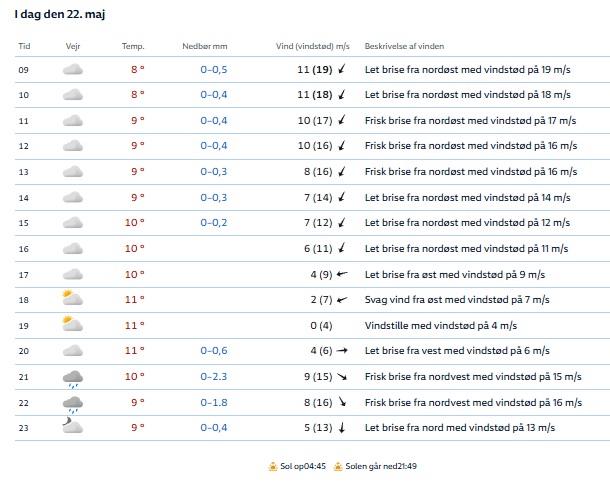Click the 'Beskrivelse af vinden' header
The image size is (610, 482).
coord(405,46)
